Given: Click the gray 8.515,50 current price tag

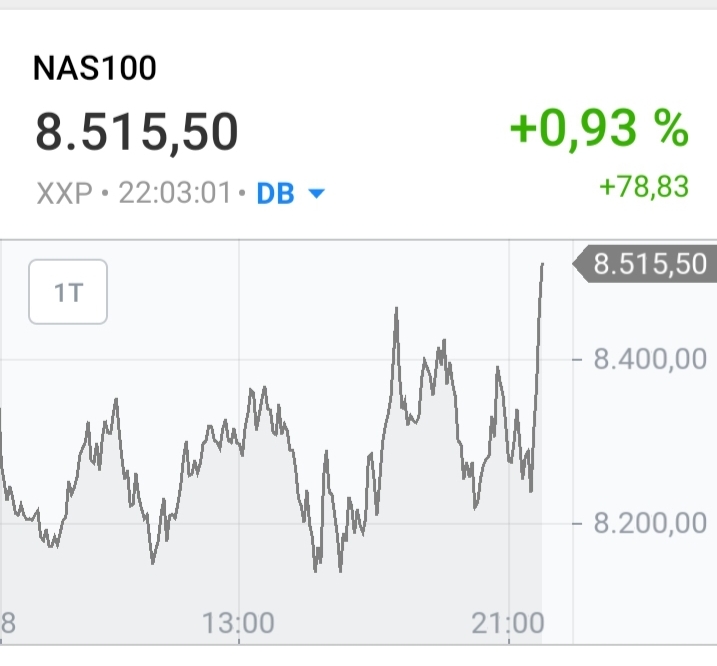Looking at the screenshot, I should (x=648, y=265).
